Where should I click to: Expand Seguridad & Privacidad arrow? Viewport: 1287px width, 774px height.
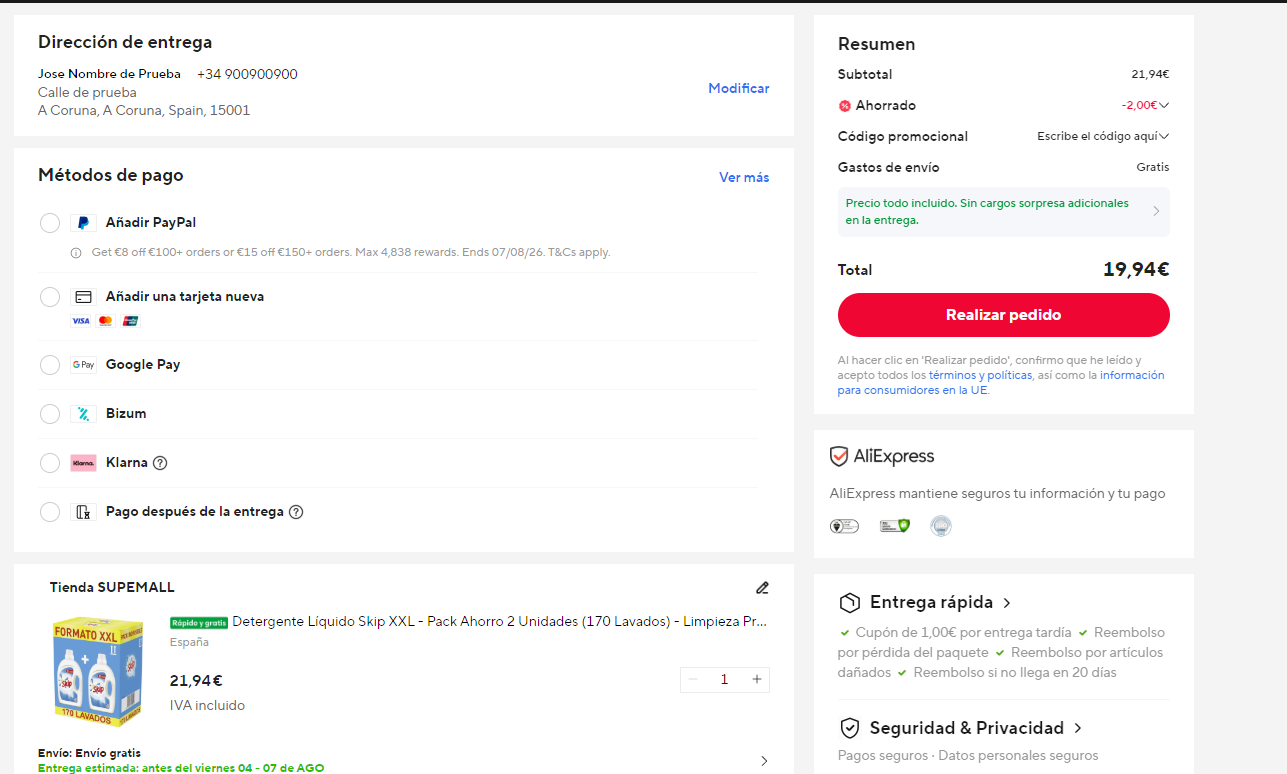pyautogui.click(x=1078, y=728)
